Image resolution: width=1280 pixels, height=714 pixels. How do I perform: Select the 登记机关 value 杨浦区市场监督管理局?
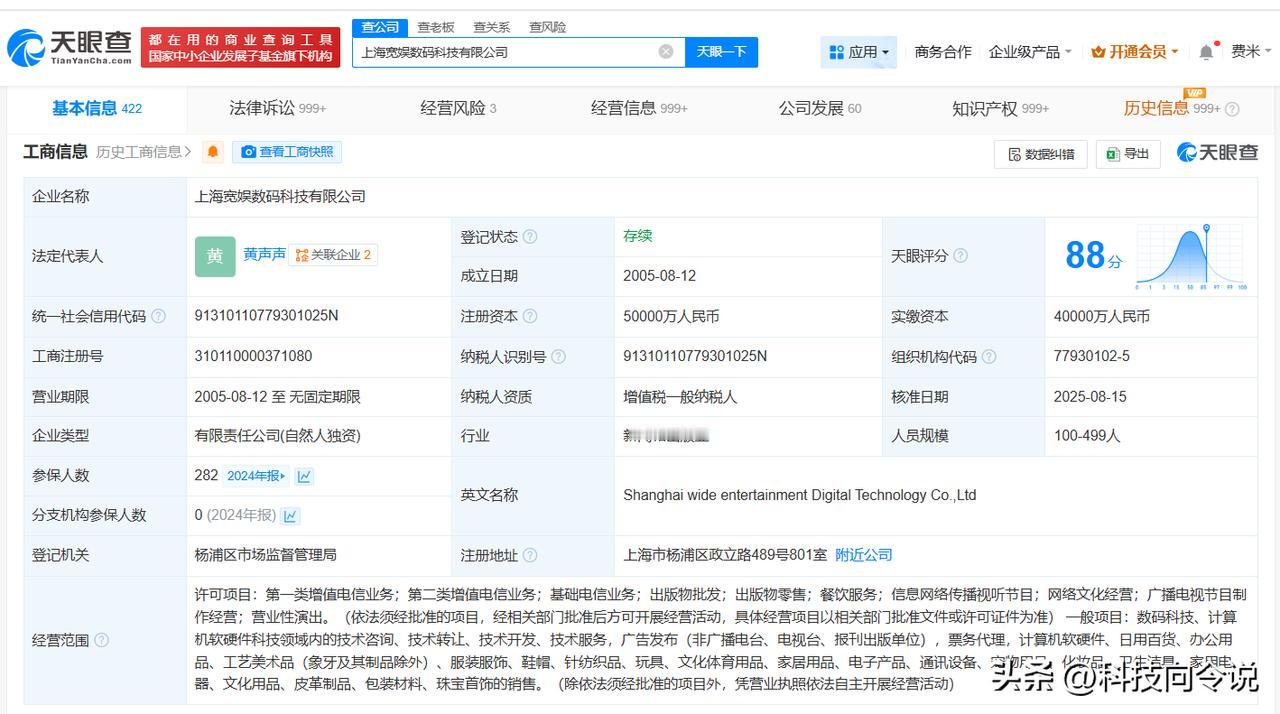[265, 555]
